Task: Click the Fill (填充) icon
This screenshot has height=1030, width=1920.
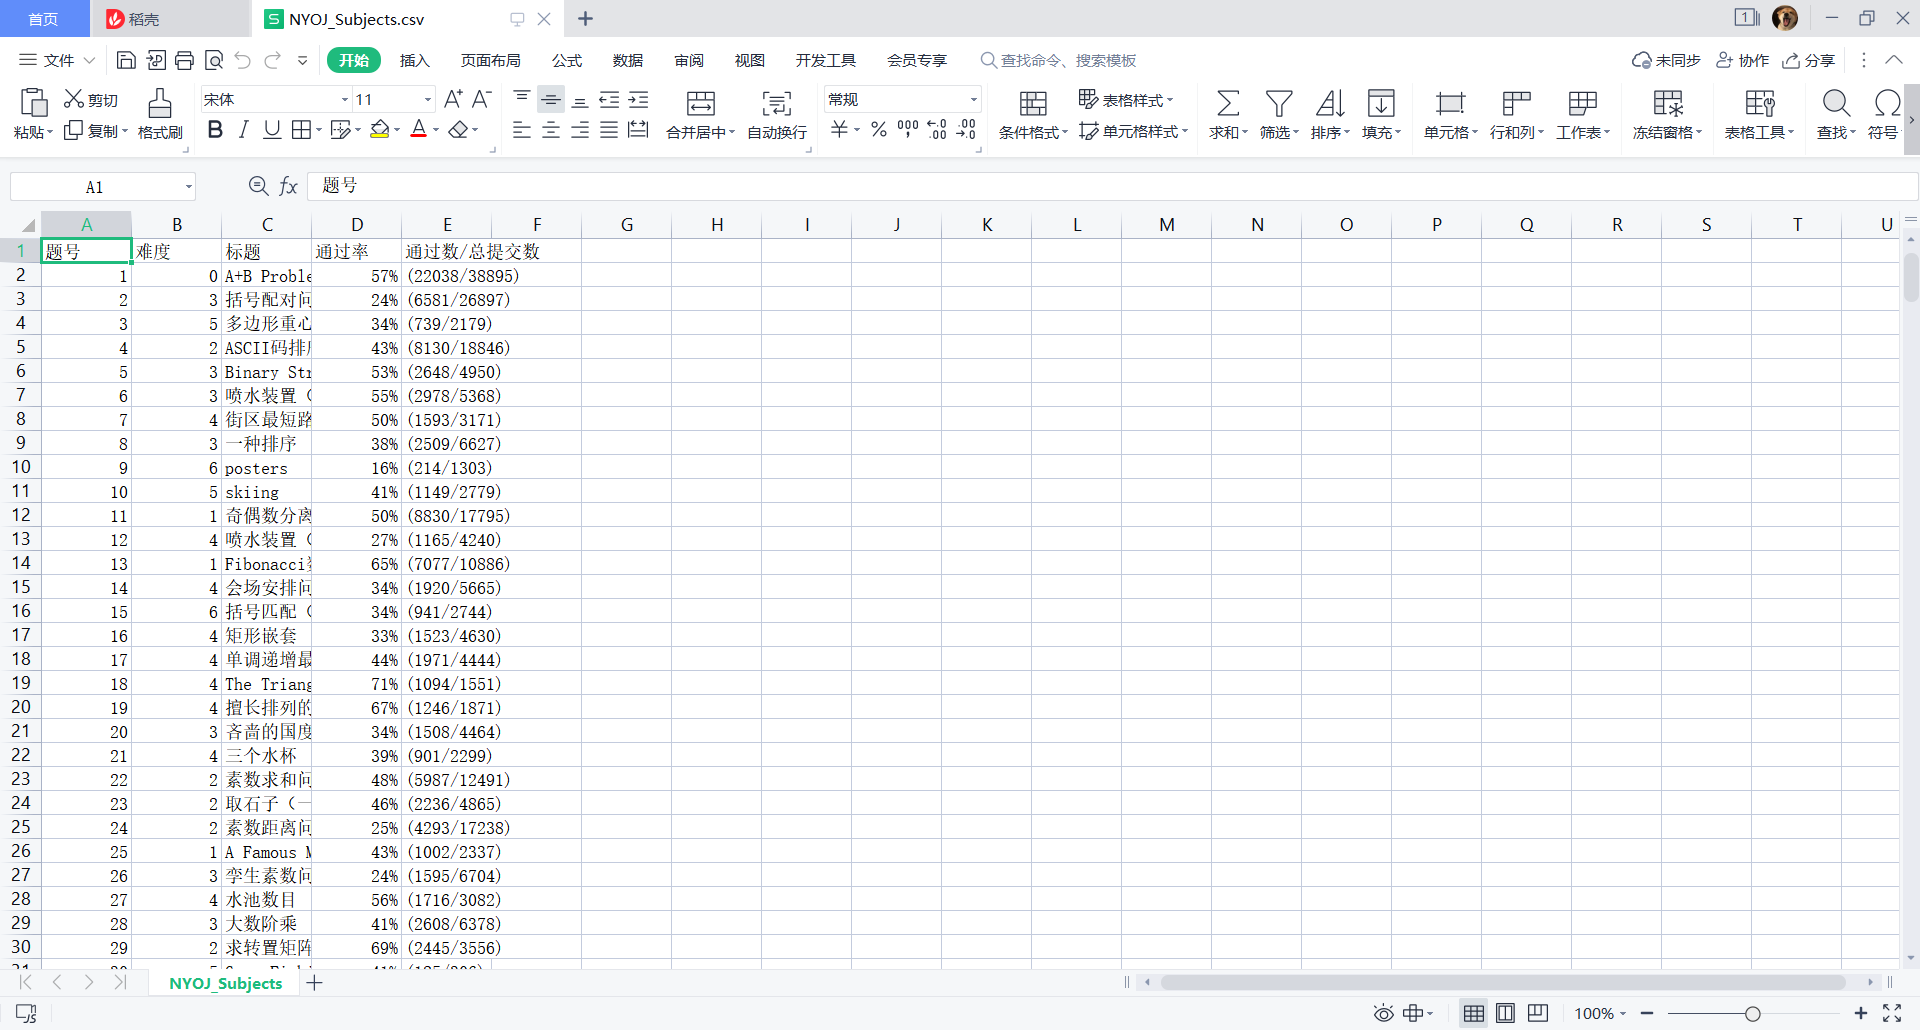Action: (x=1381, y=103)
